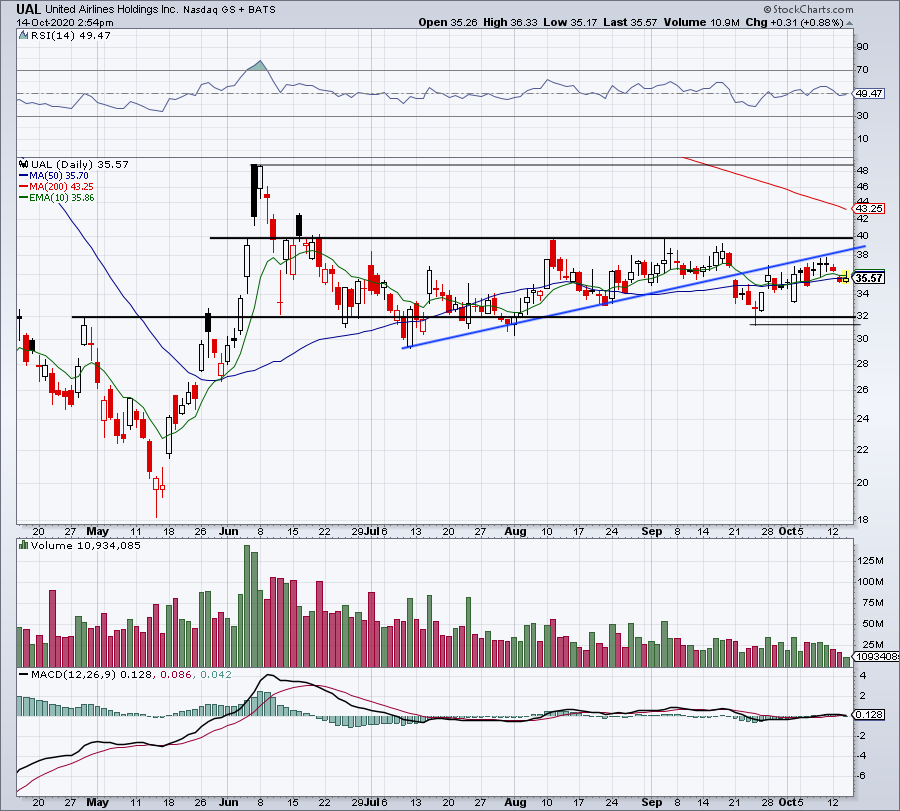
Task: Select the UAL ticker symbol in the title
Action: point(28,9)
